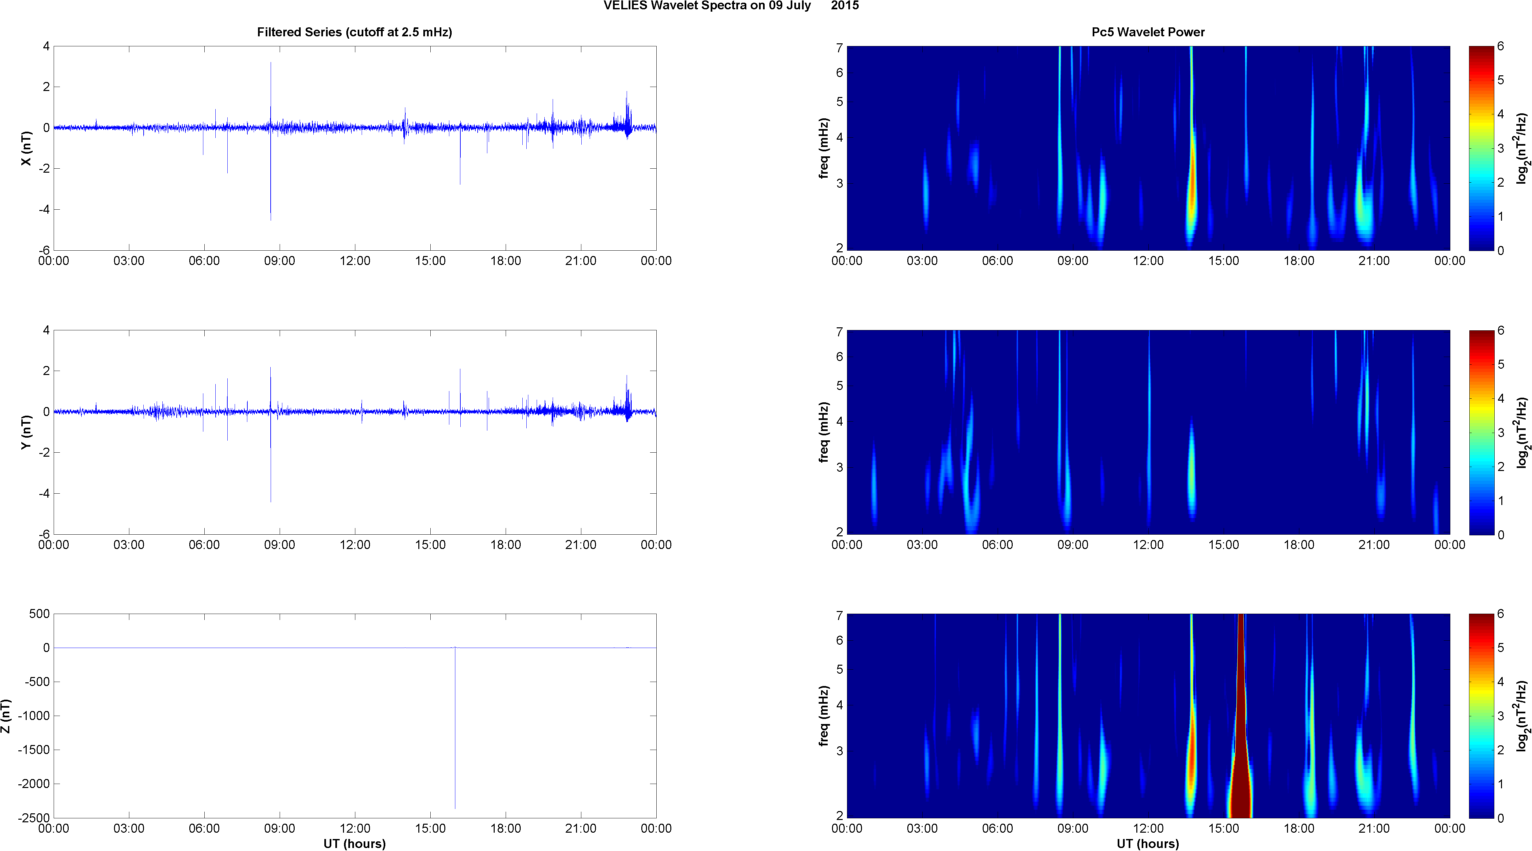Viewport: 1532px width, 851px height.
Task: Click the large negative spike in the Z series
Action: tap(455, 728)
